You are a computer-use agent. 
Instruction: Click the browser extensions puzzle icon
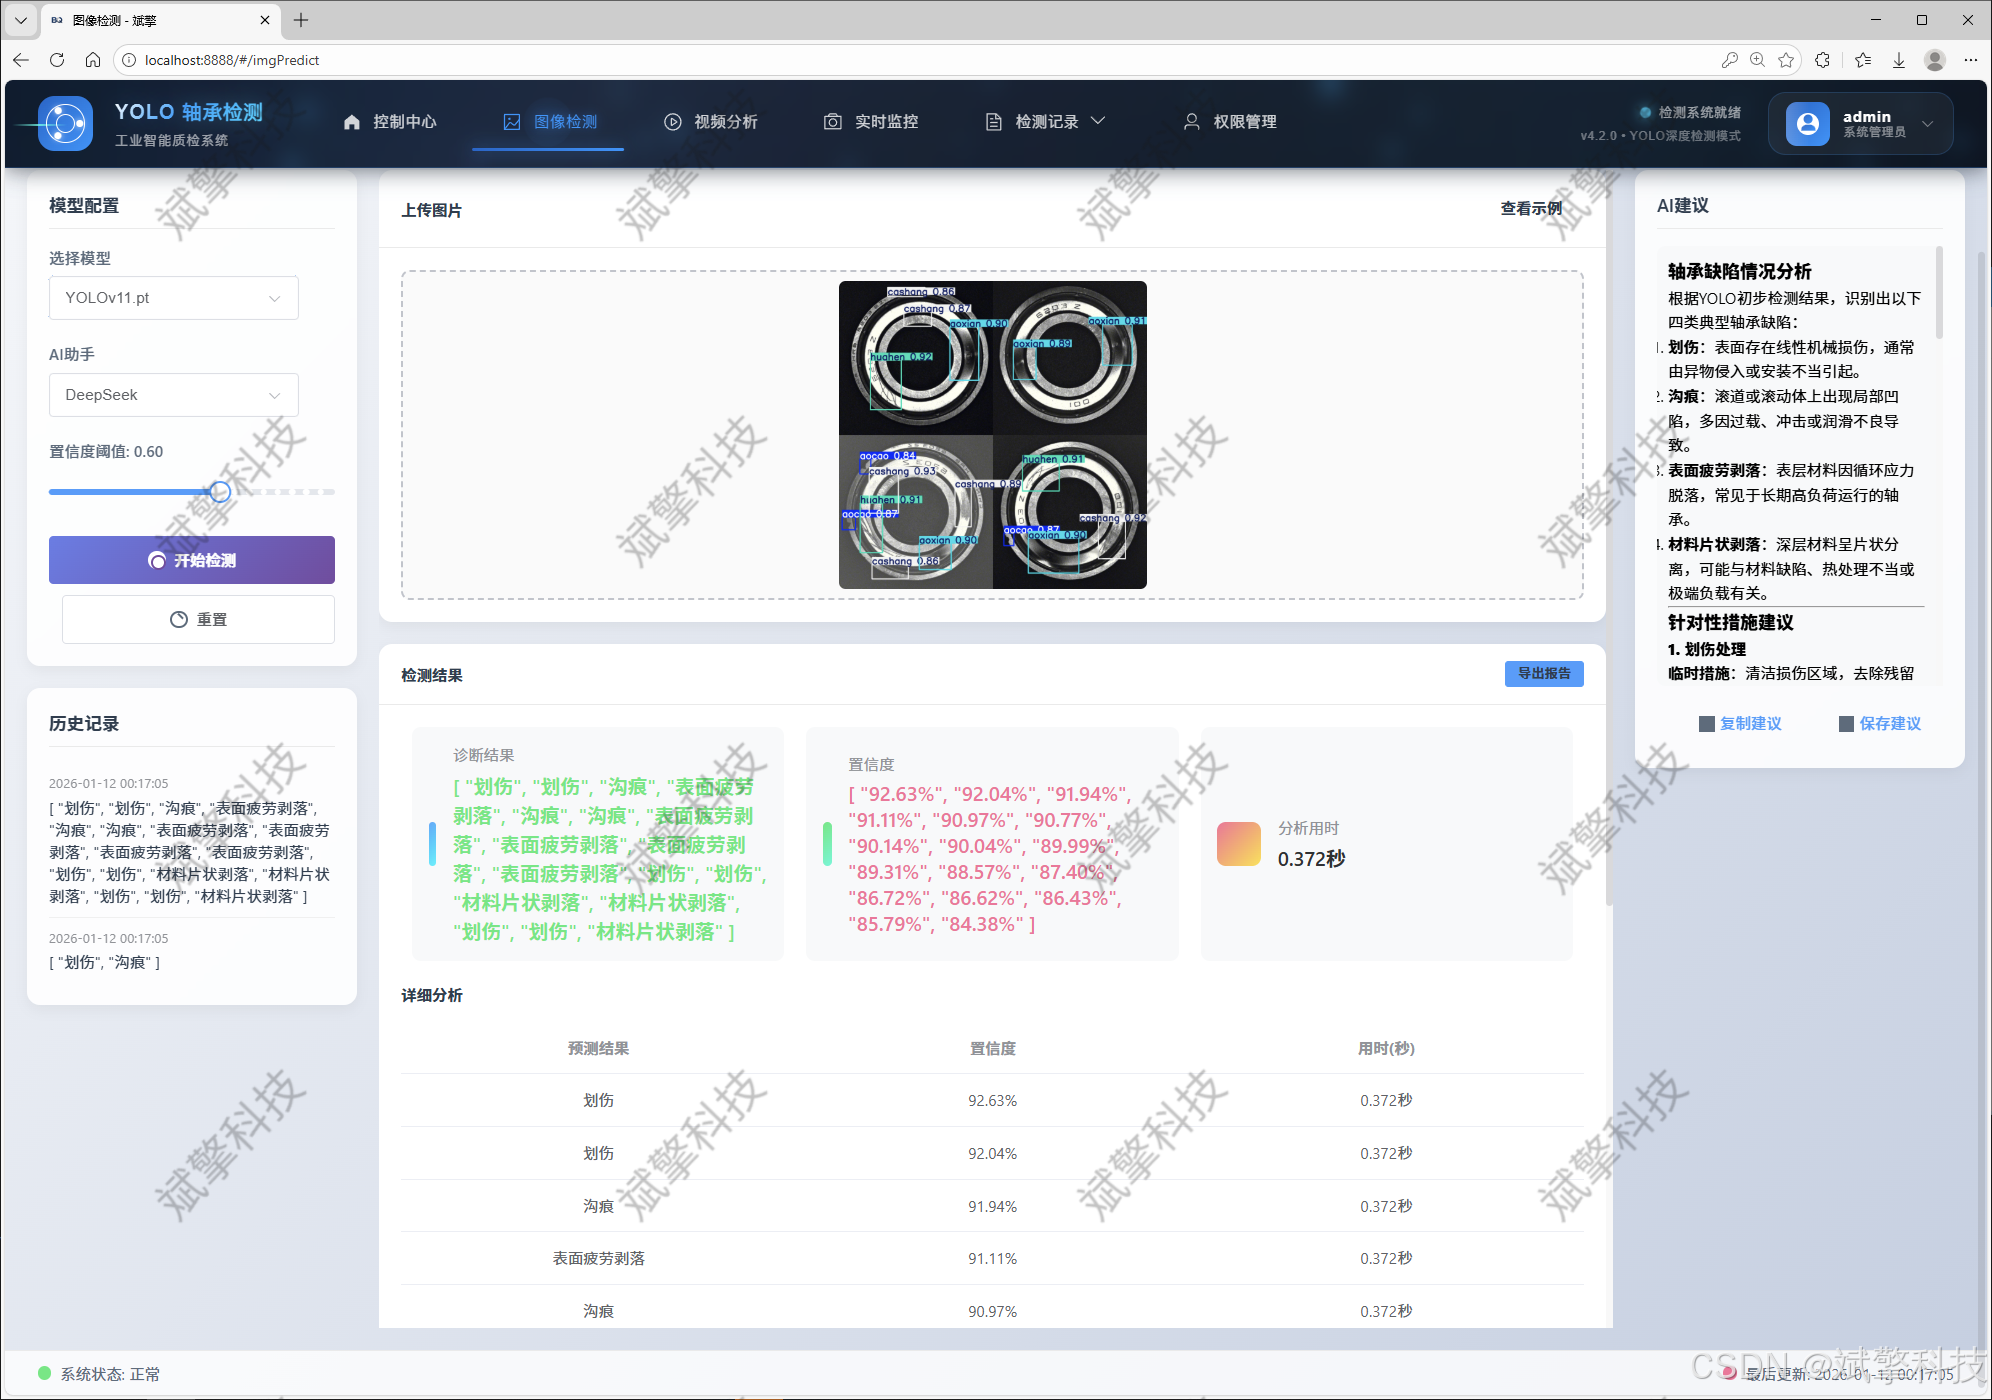point(1822,60)
